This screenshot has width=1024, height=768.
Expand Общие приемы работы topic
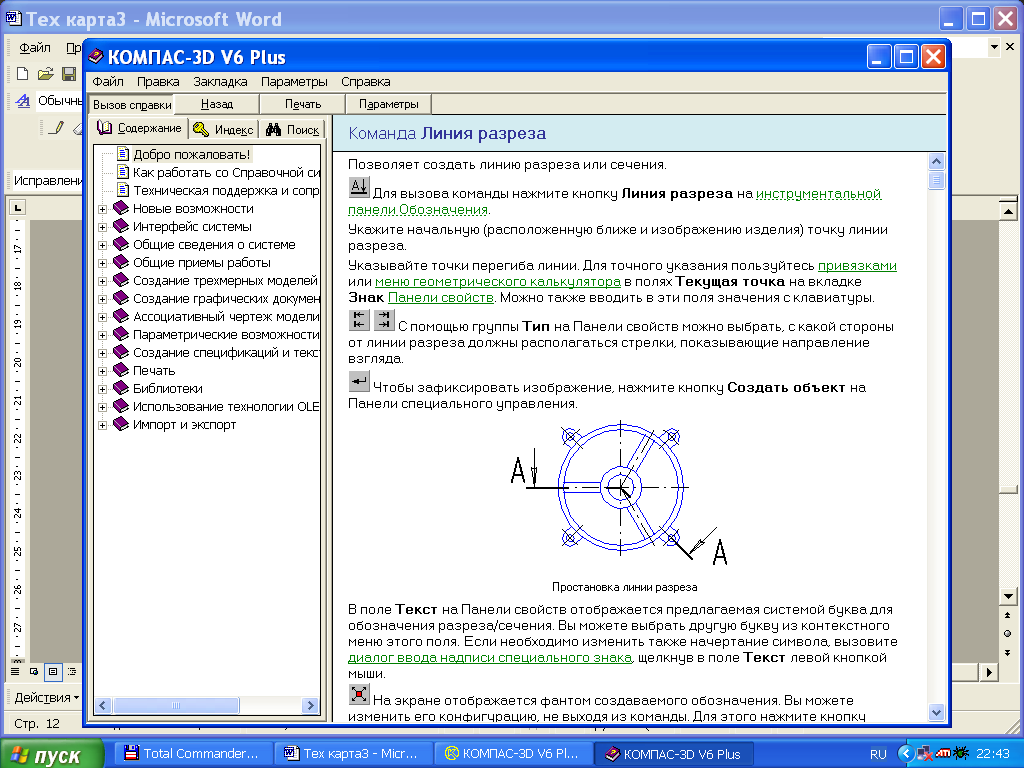[x=103, y=263]
